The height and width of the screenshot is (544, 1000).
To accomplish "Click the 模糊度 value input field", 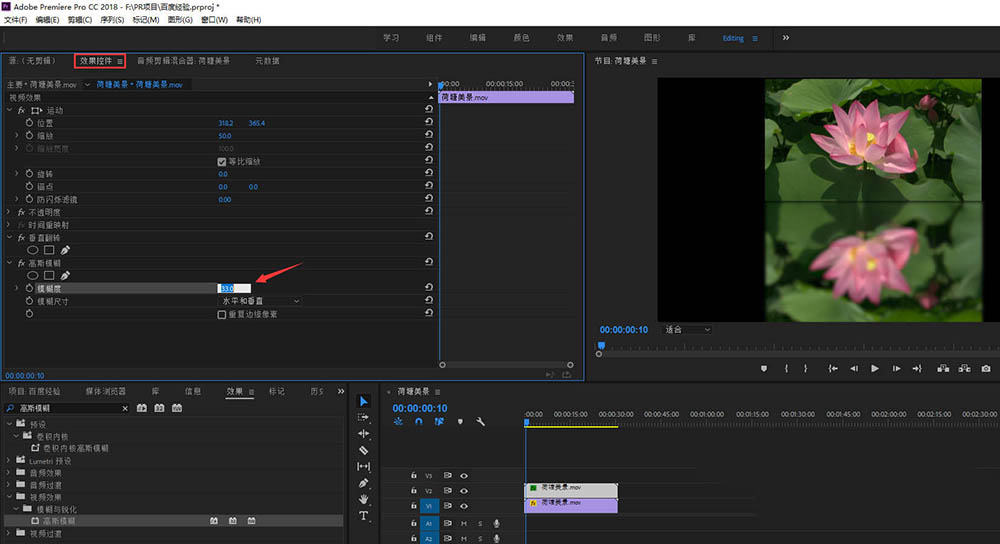I will point(234,288).
